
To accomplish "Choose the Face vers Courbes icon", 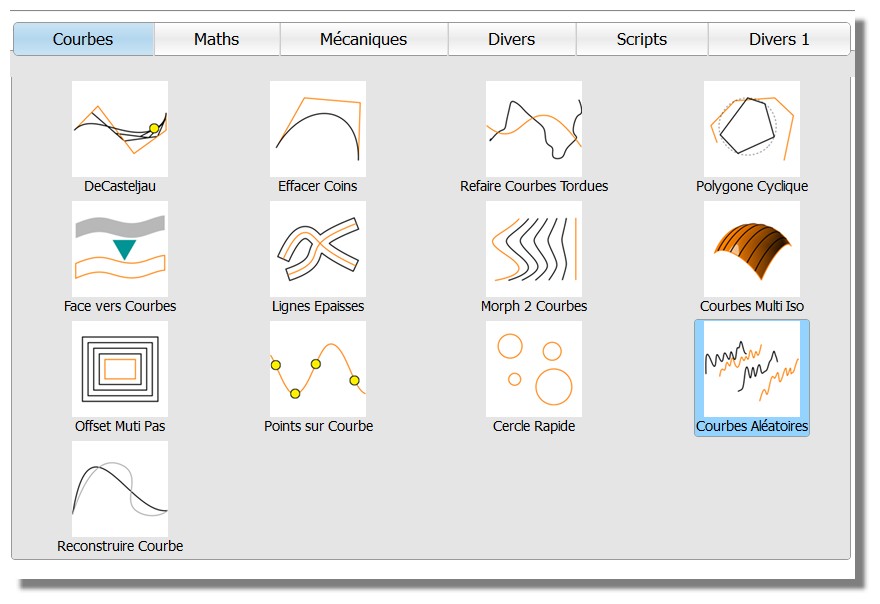I will 120,249.
